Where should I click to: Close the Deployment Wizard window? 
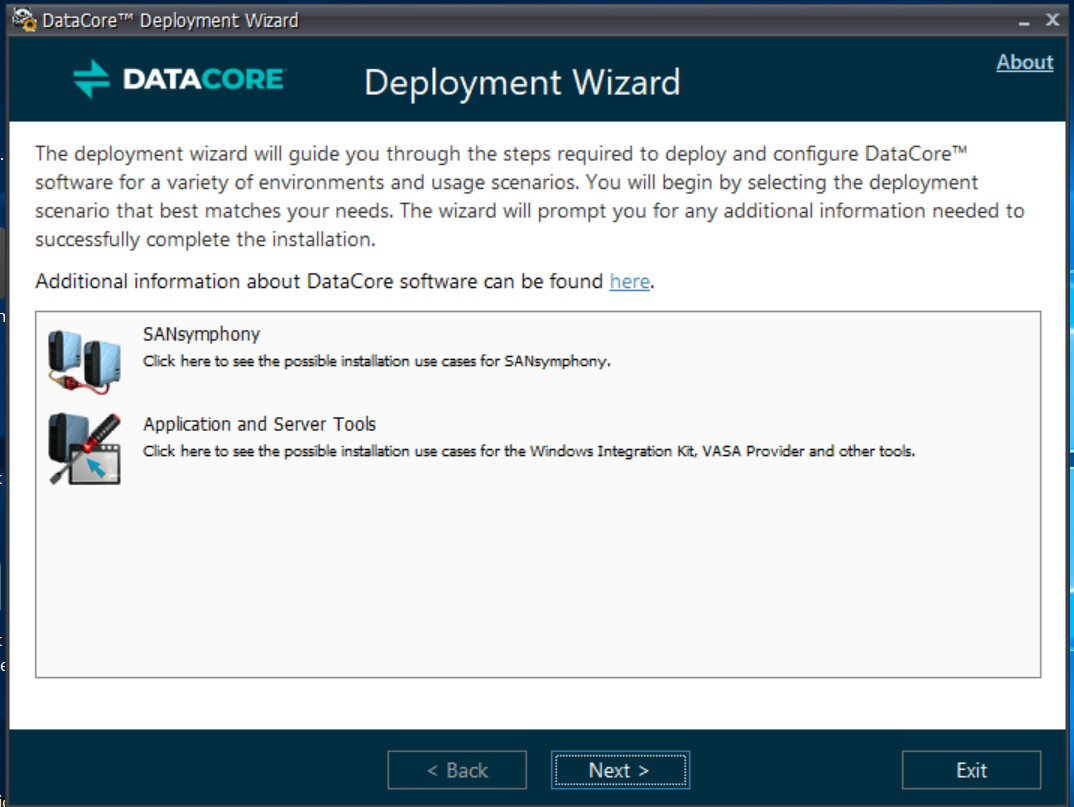click(x=1051, y=19)
